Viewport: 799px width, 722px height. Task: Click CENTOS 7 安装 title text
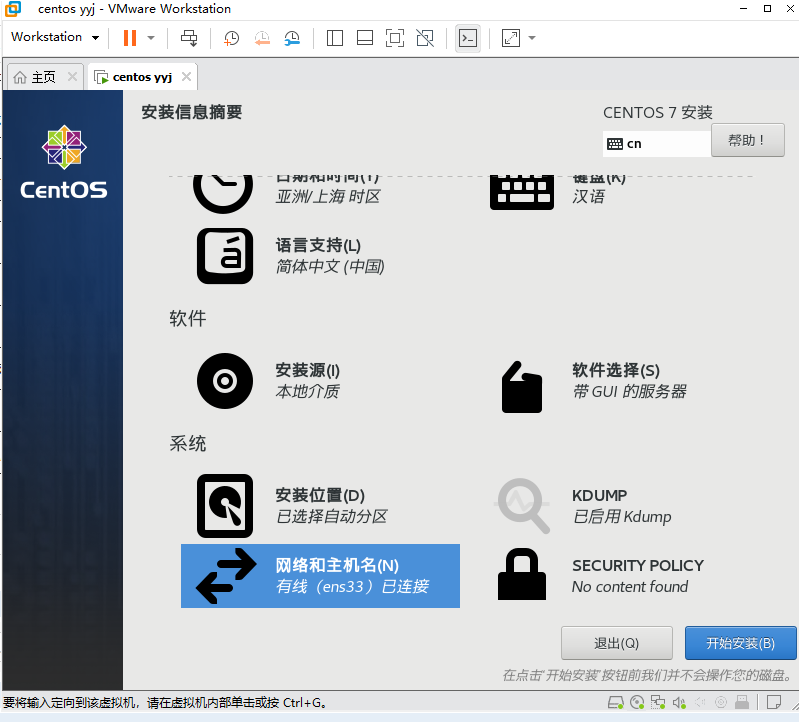[658, 113]
